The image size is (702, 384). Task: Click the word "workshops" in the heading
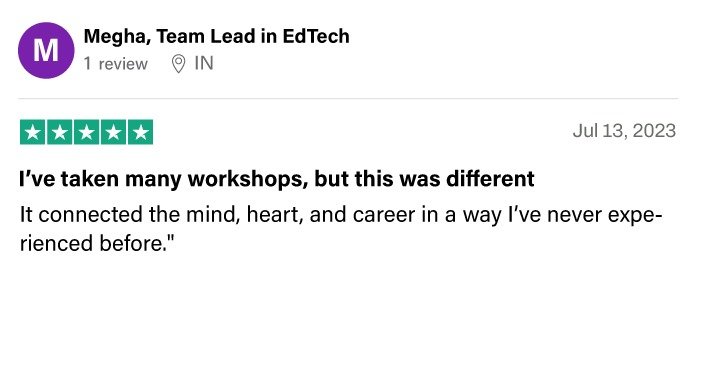(248, 179)
